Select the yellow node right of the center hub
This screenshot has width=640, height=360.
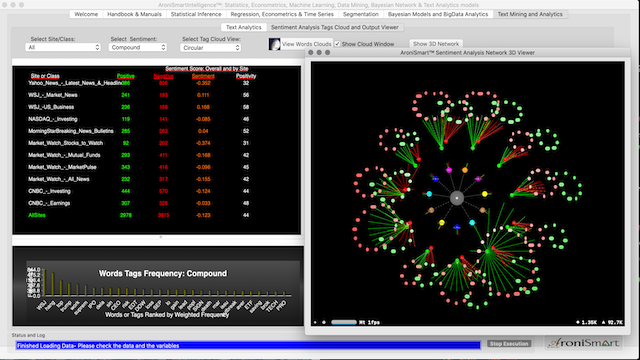pyautogui.click(x=484, y=194)
